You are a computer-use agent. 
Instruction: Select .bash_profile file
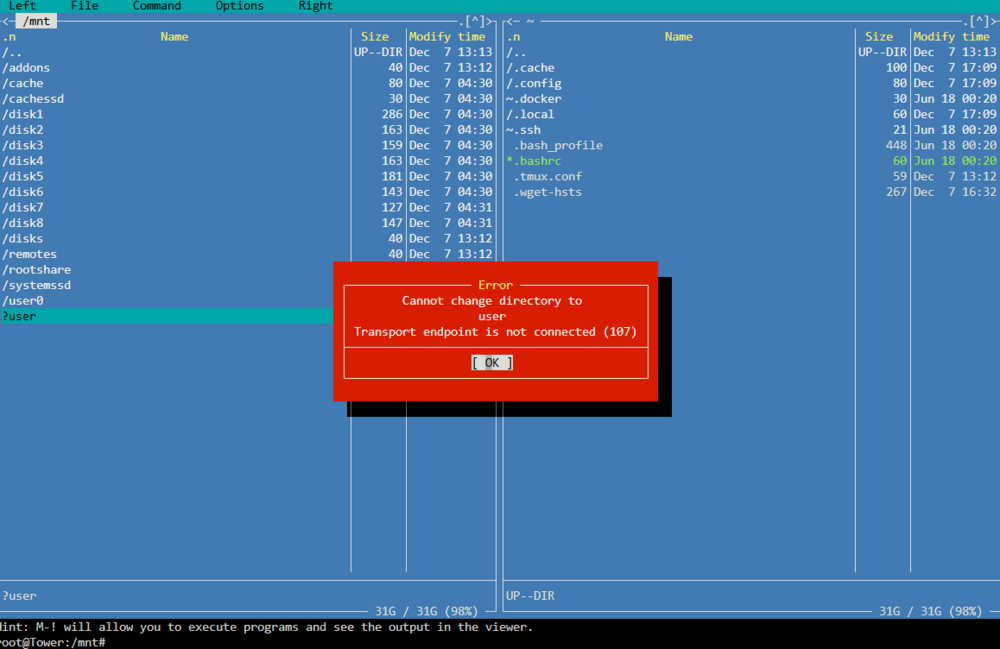coord(752,145)
